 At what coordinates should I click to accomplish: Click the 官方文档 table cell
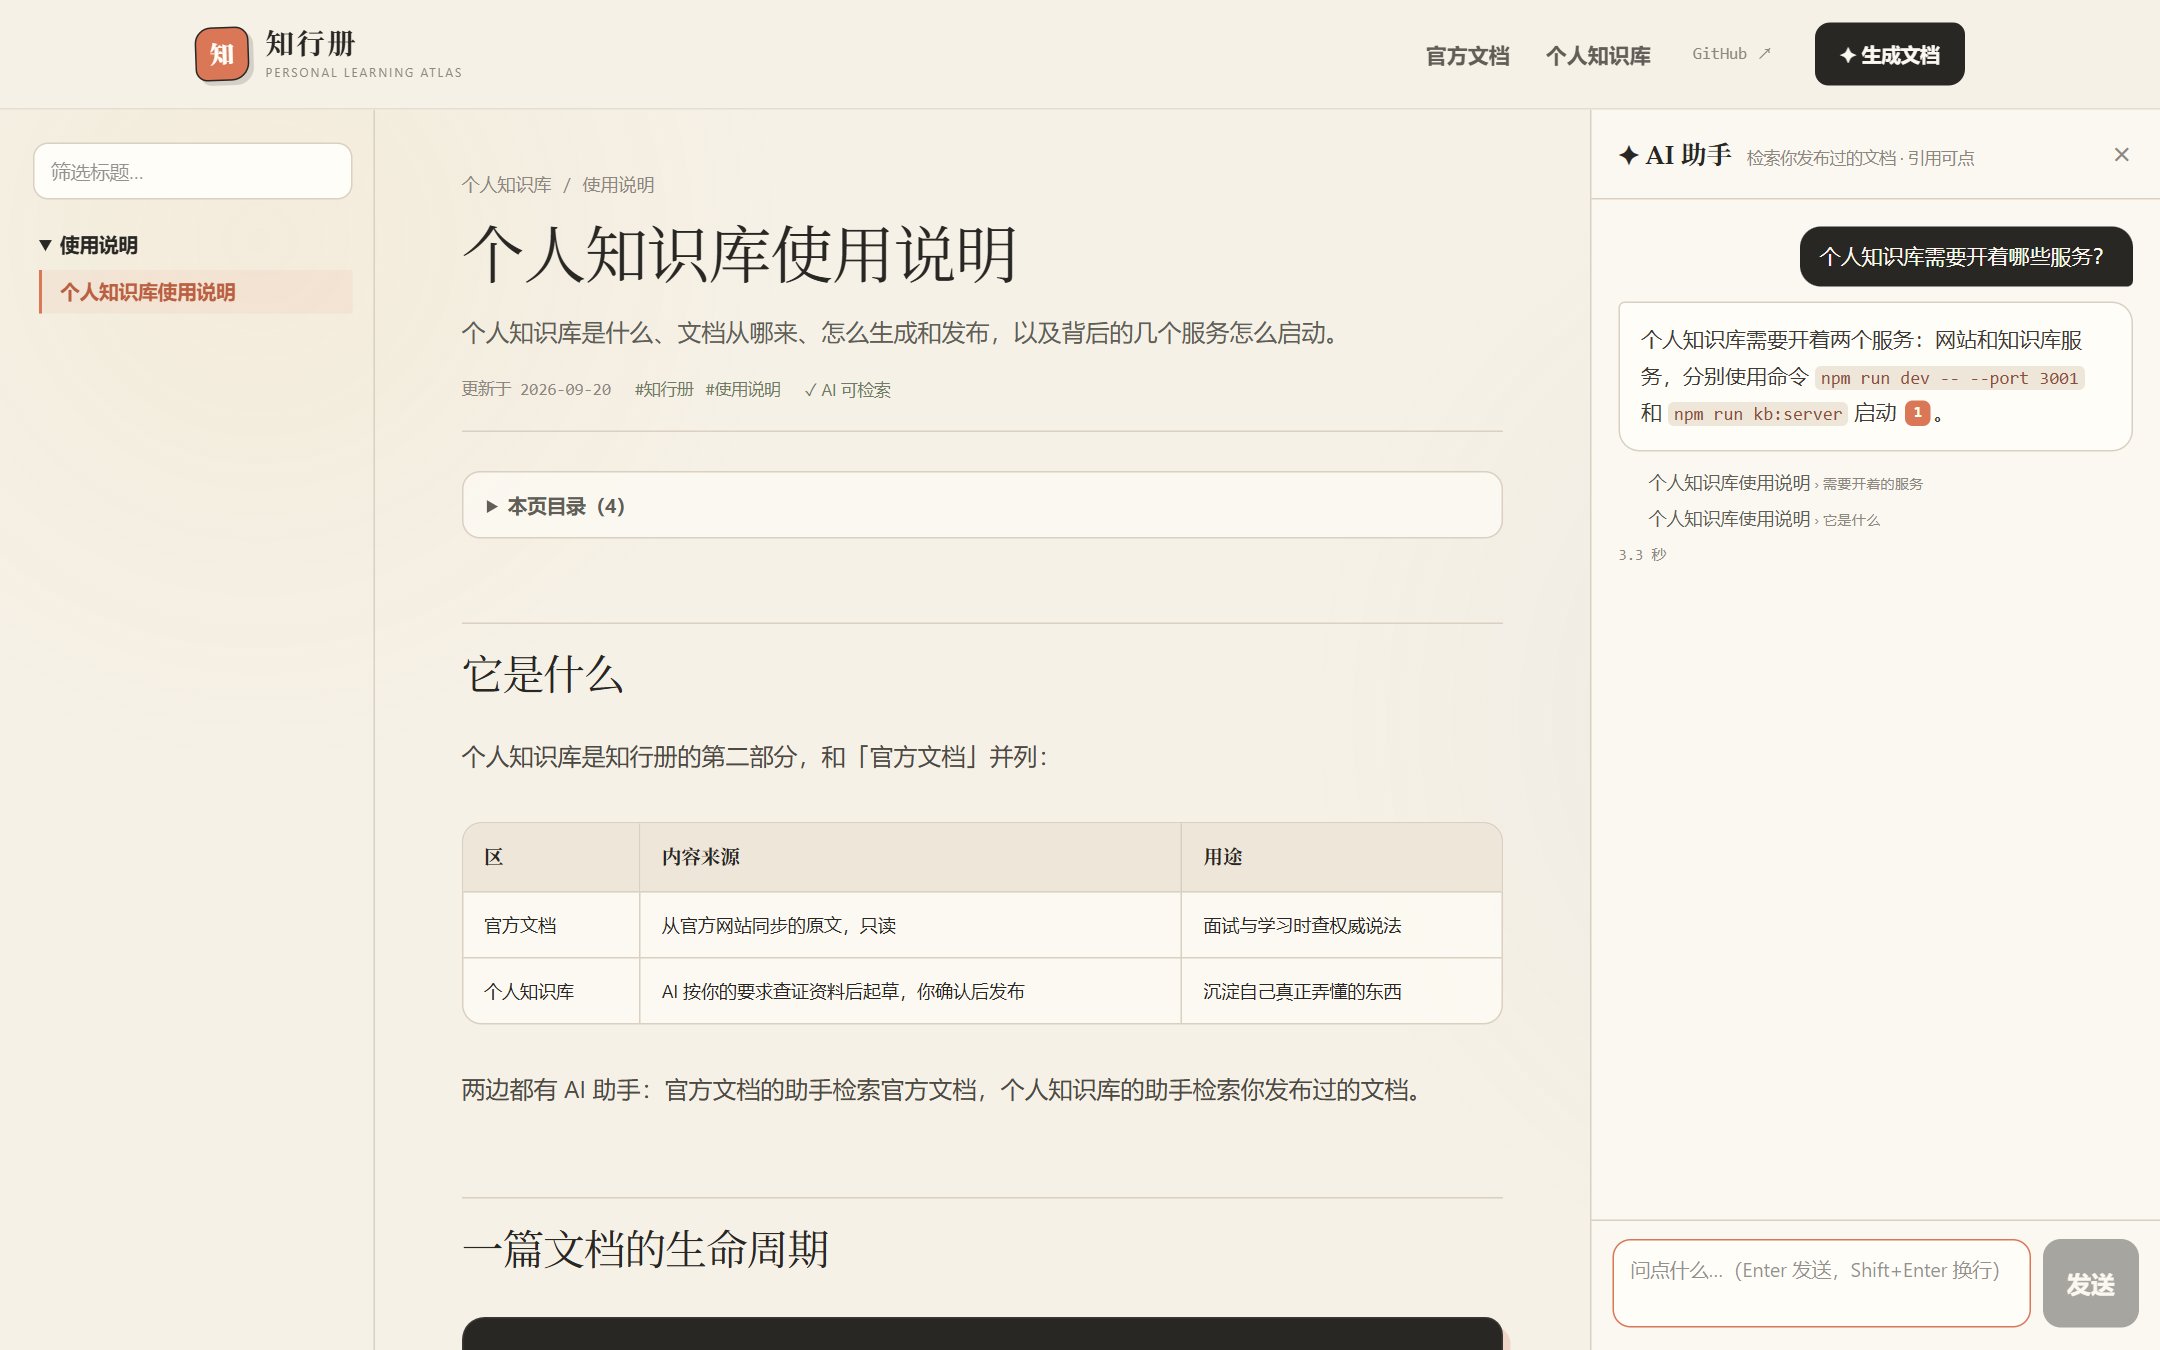pyautogui.click(x=551, y=926)
